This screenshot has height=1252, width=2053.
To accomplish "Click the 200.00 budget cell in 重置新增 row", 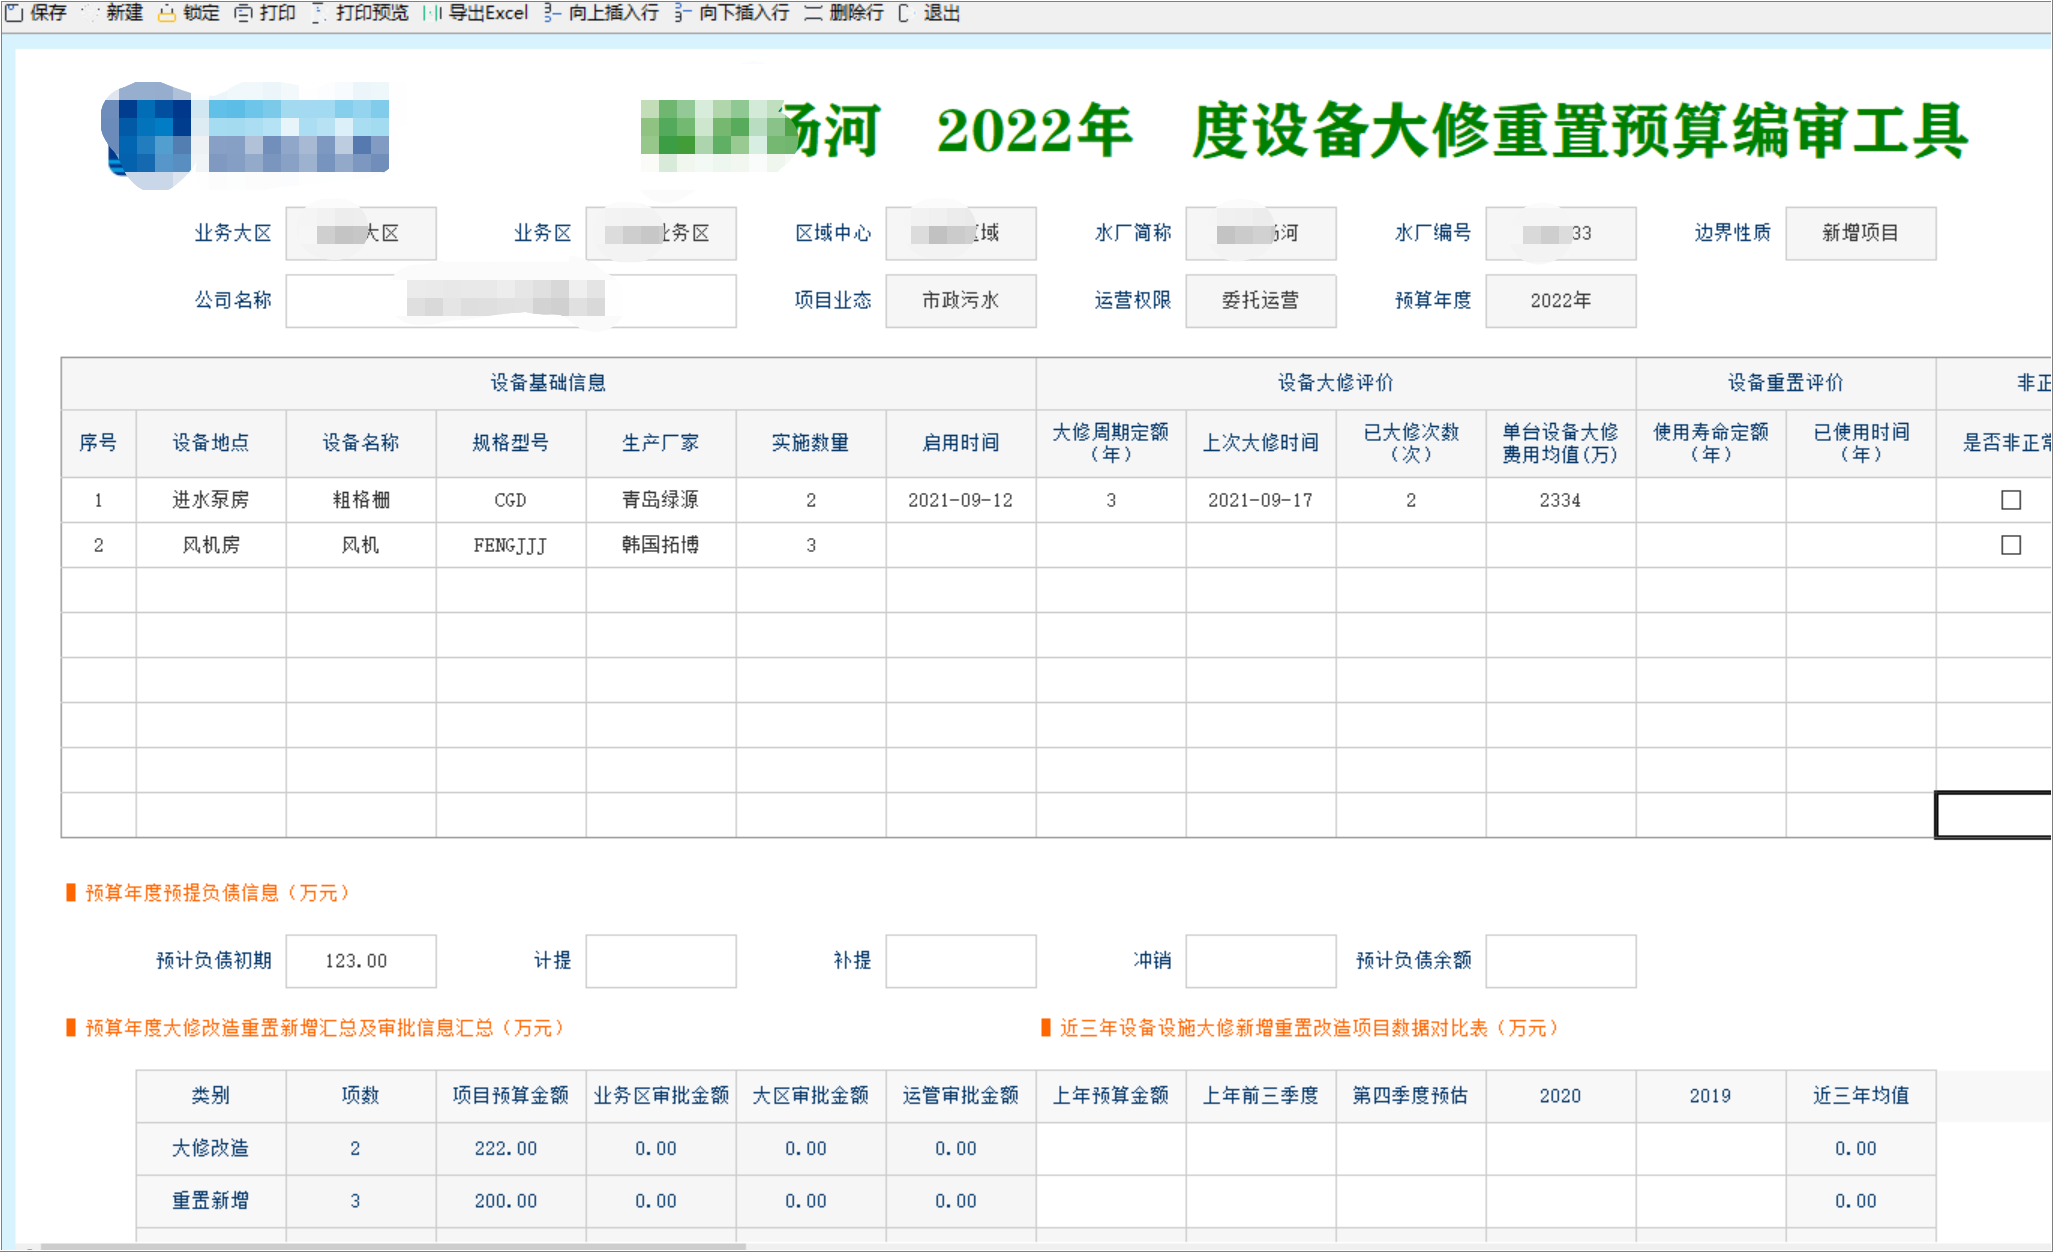I will (x=511, y=1201).
